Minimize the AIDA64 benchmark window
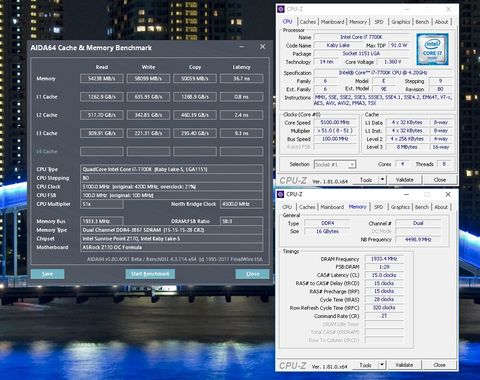 click(242, 47)
